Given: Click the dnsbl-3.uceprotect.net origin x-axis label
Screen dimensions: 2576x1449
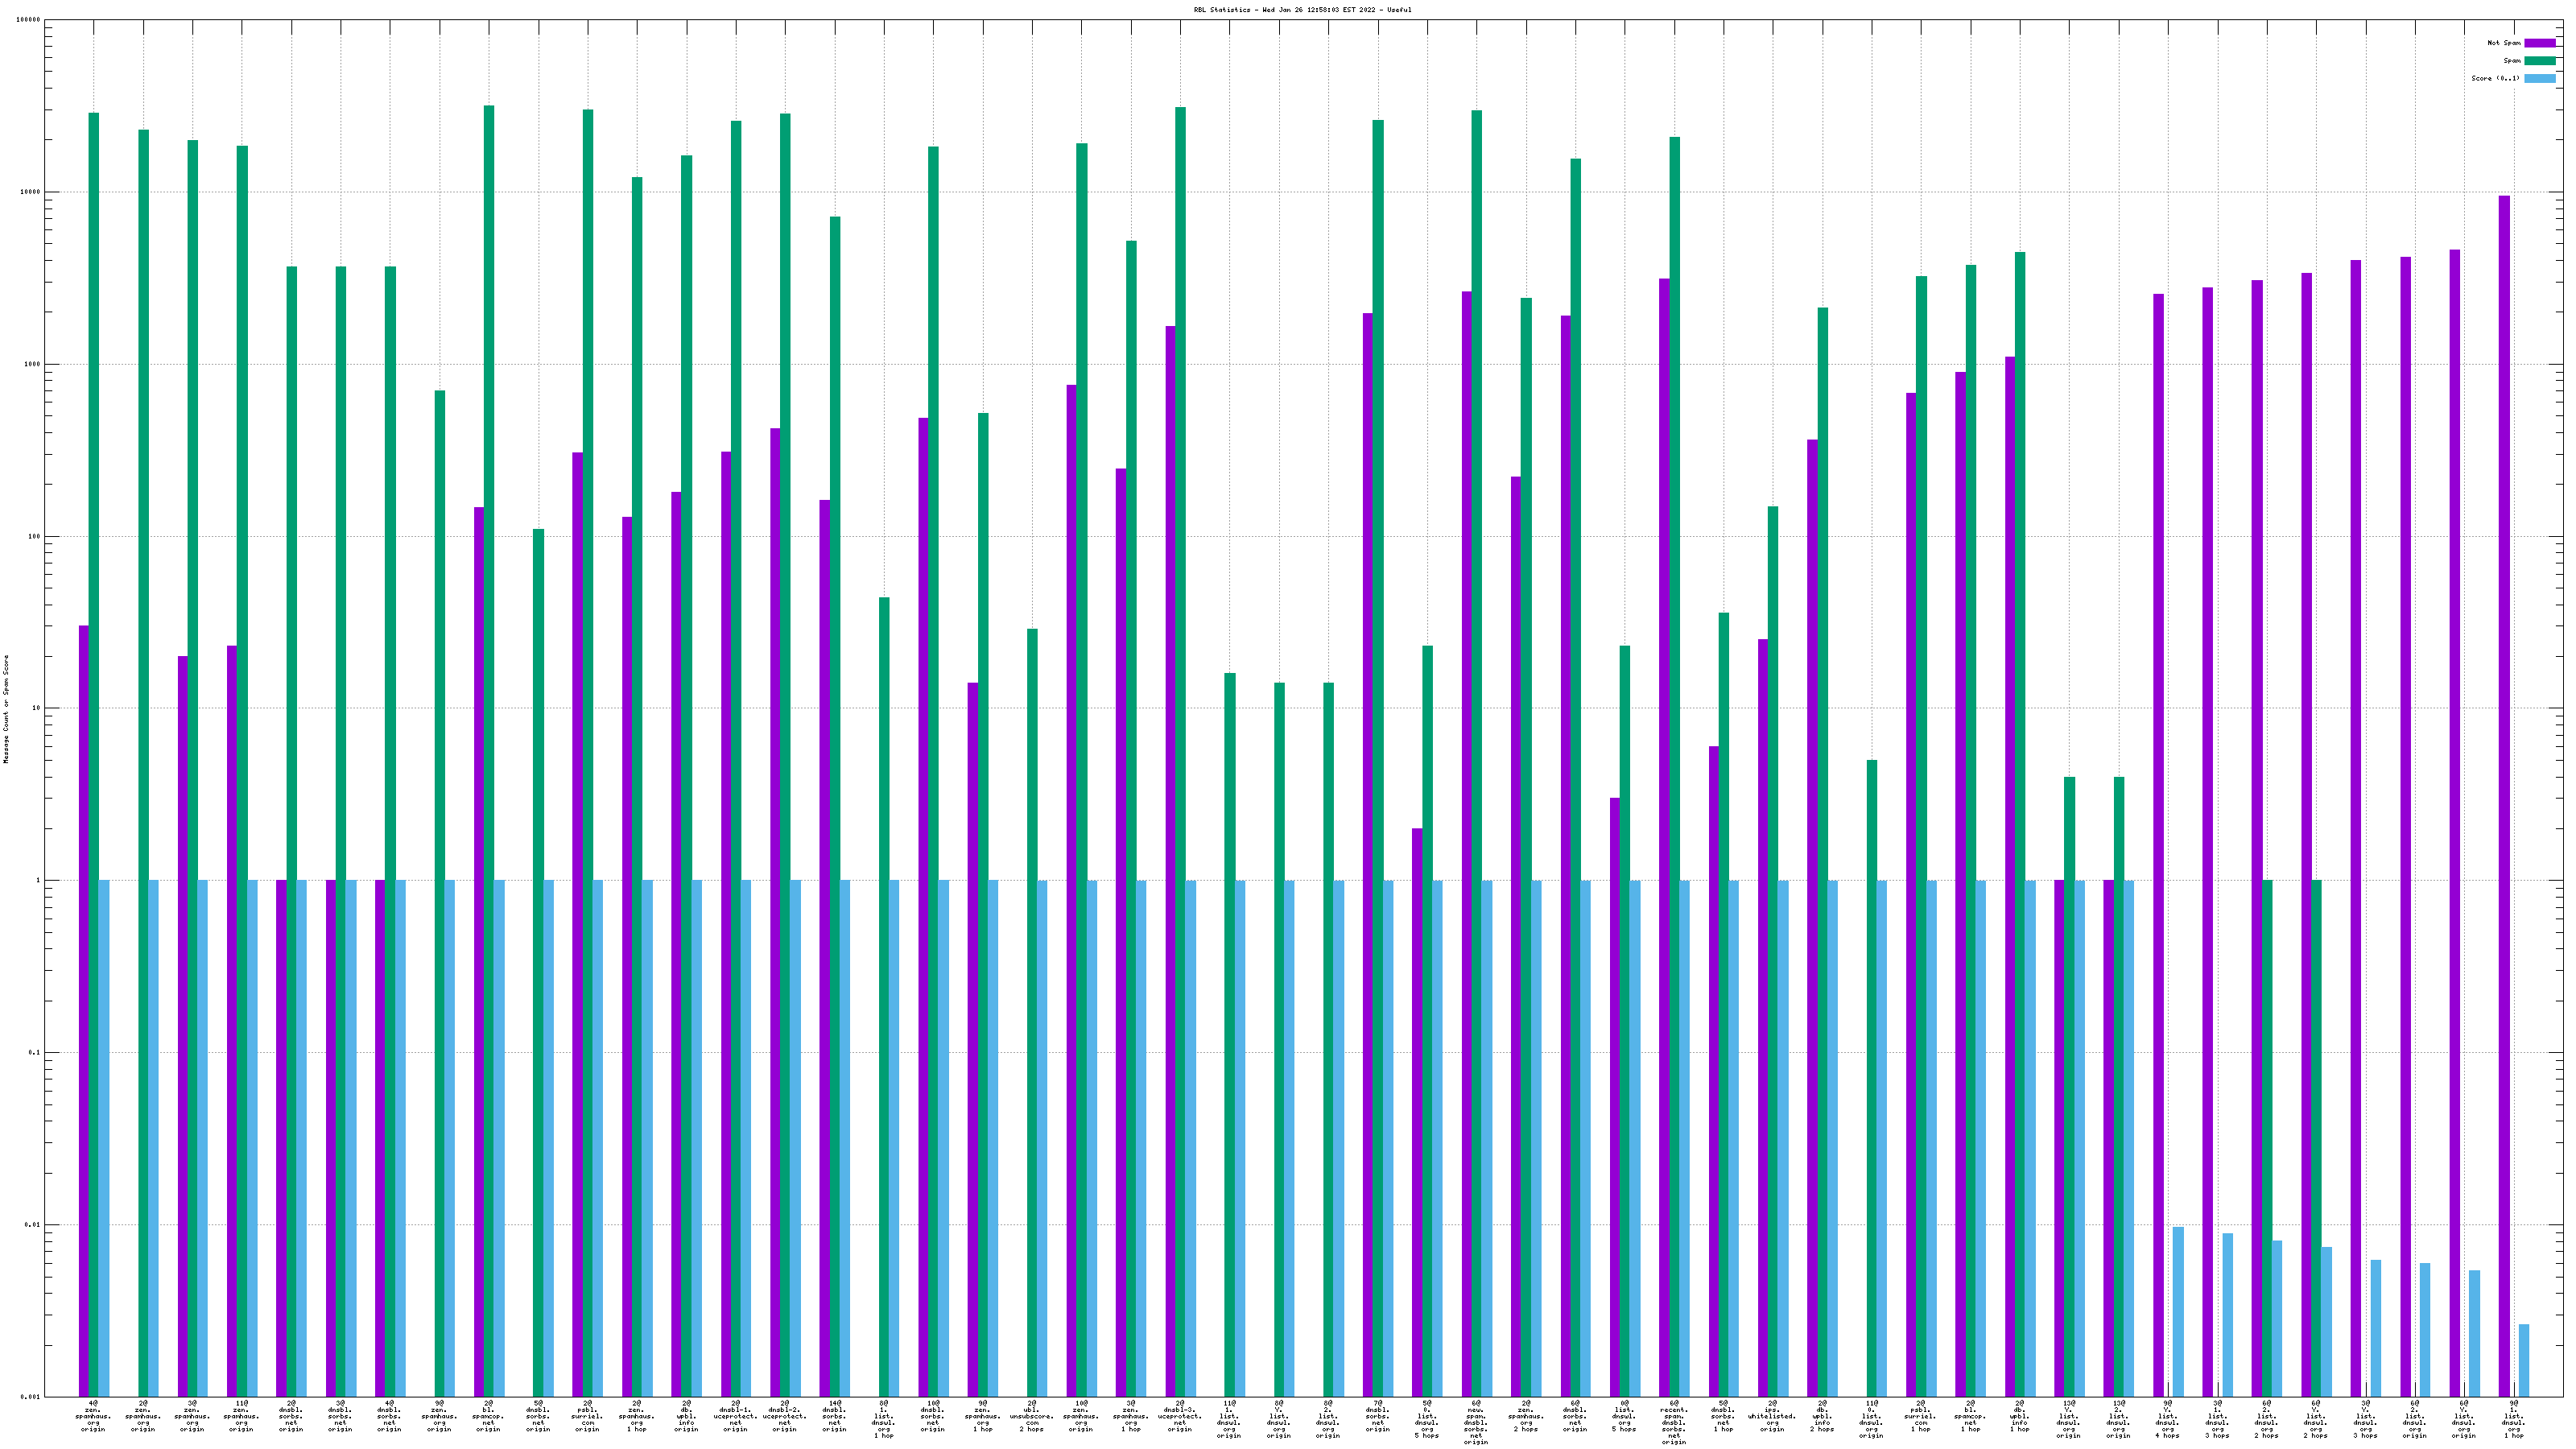Looking at the screenshot, I should [1180, 1416].
